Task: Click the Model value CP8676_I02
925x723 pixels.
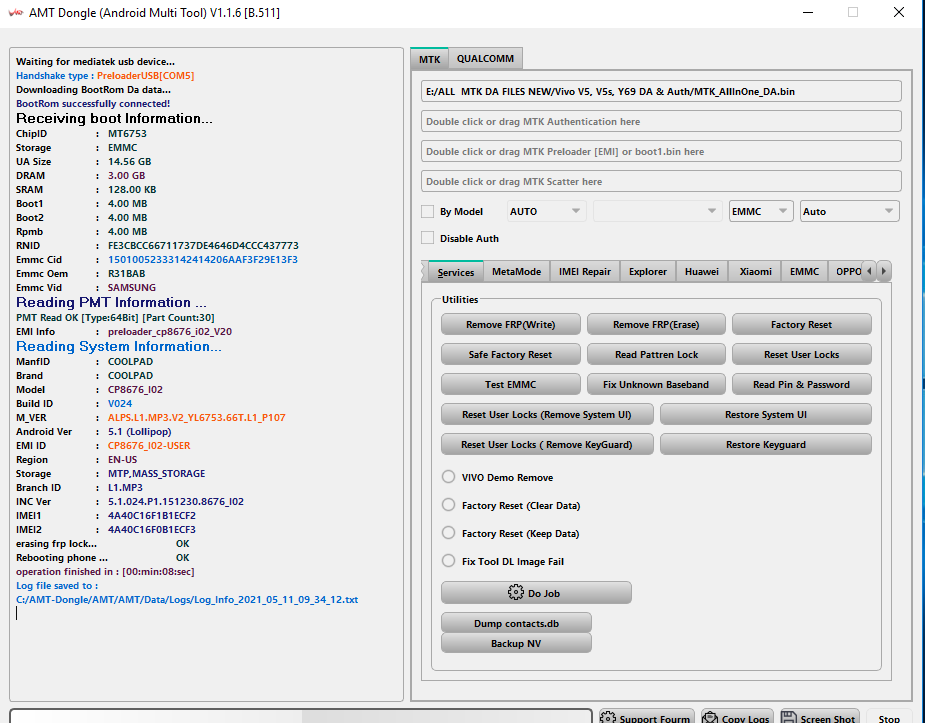Action: click(135, 389)
